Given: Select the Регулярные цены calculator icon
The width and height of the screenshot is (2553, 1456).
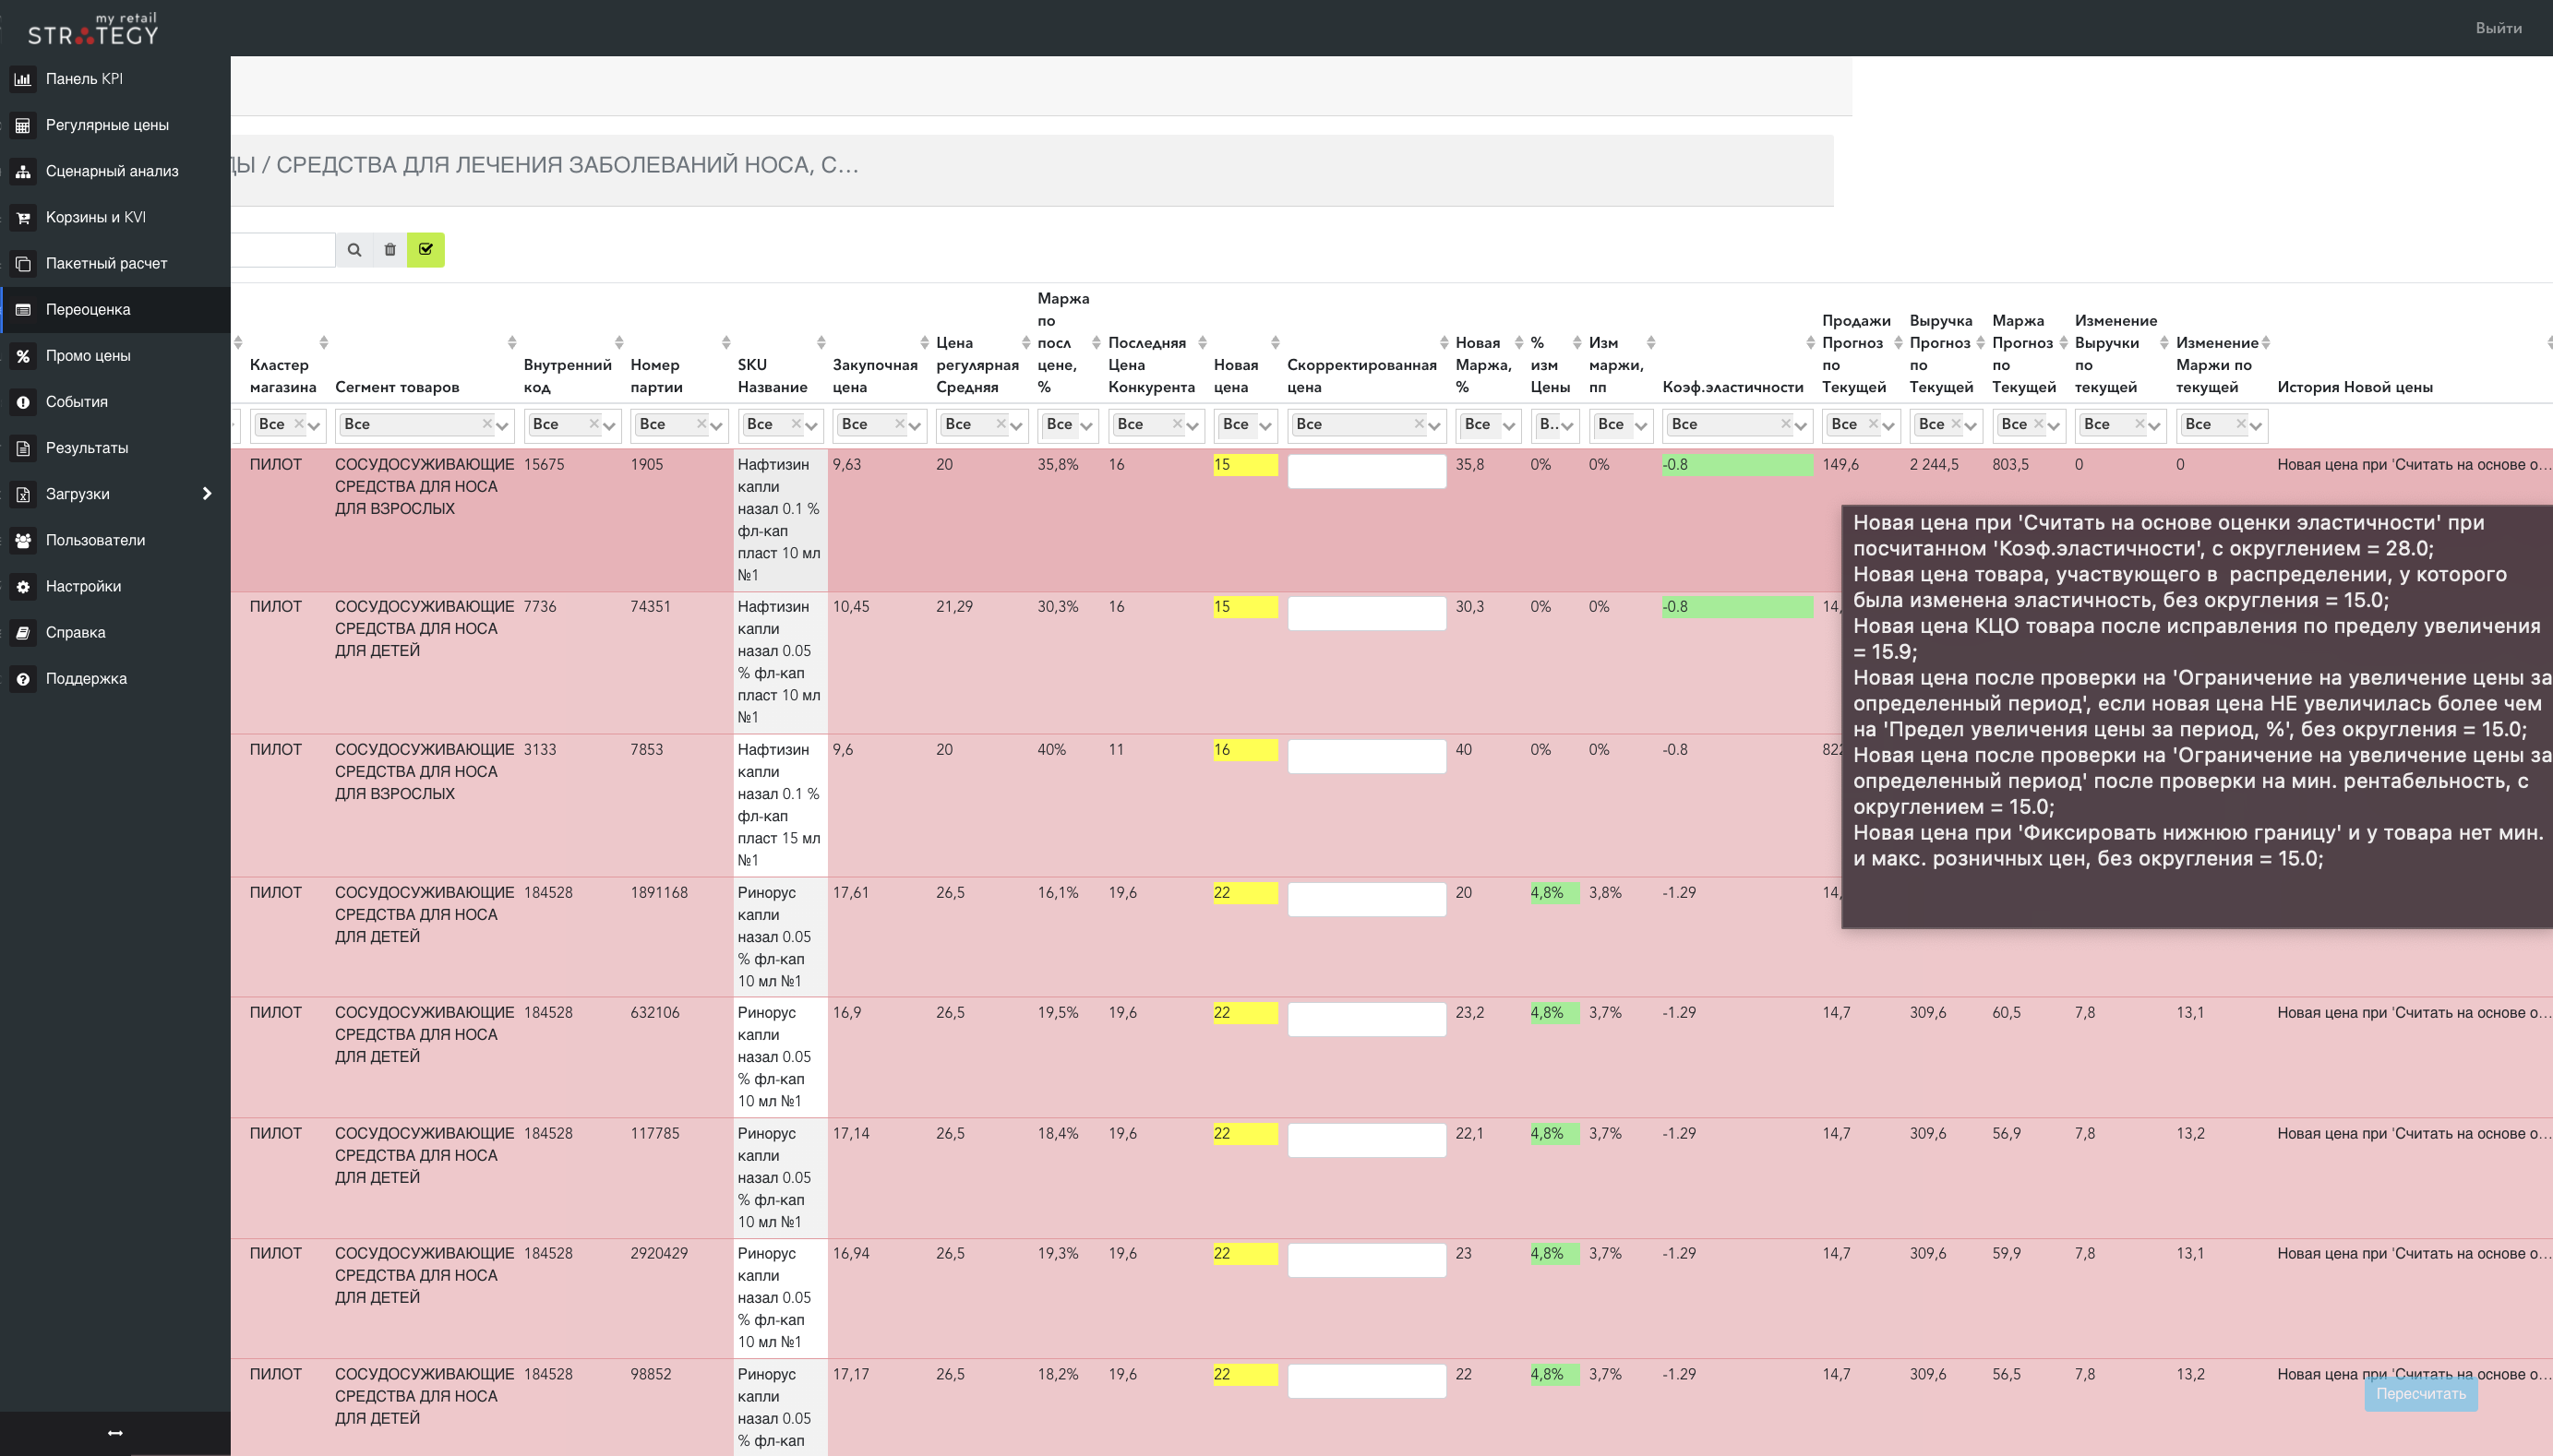Looking at the screenshot, I should tap(22, 125).
